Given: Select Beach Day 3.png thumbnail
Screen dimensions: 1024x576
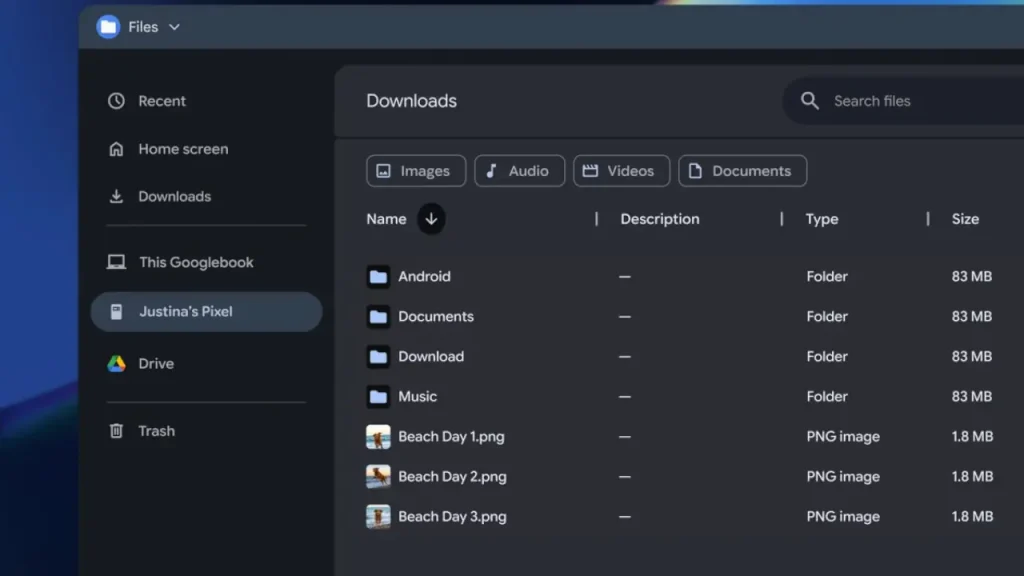Looking at the screenshot, I should pyautogui.click(x=378, y=517).
